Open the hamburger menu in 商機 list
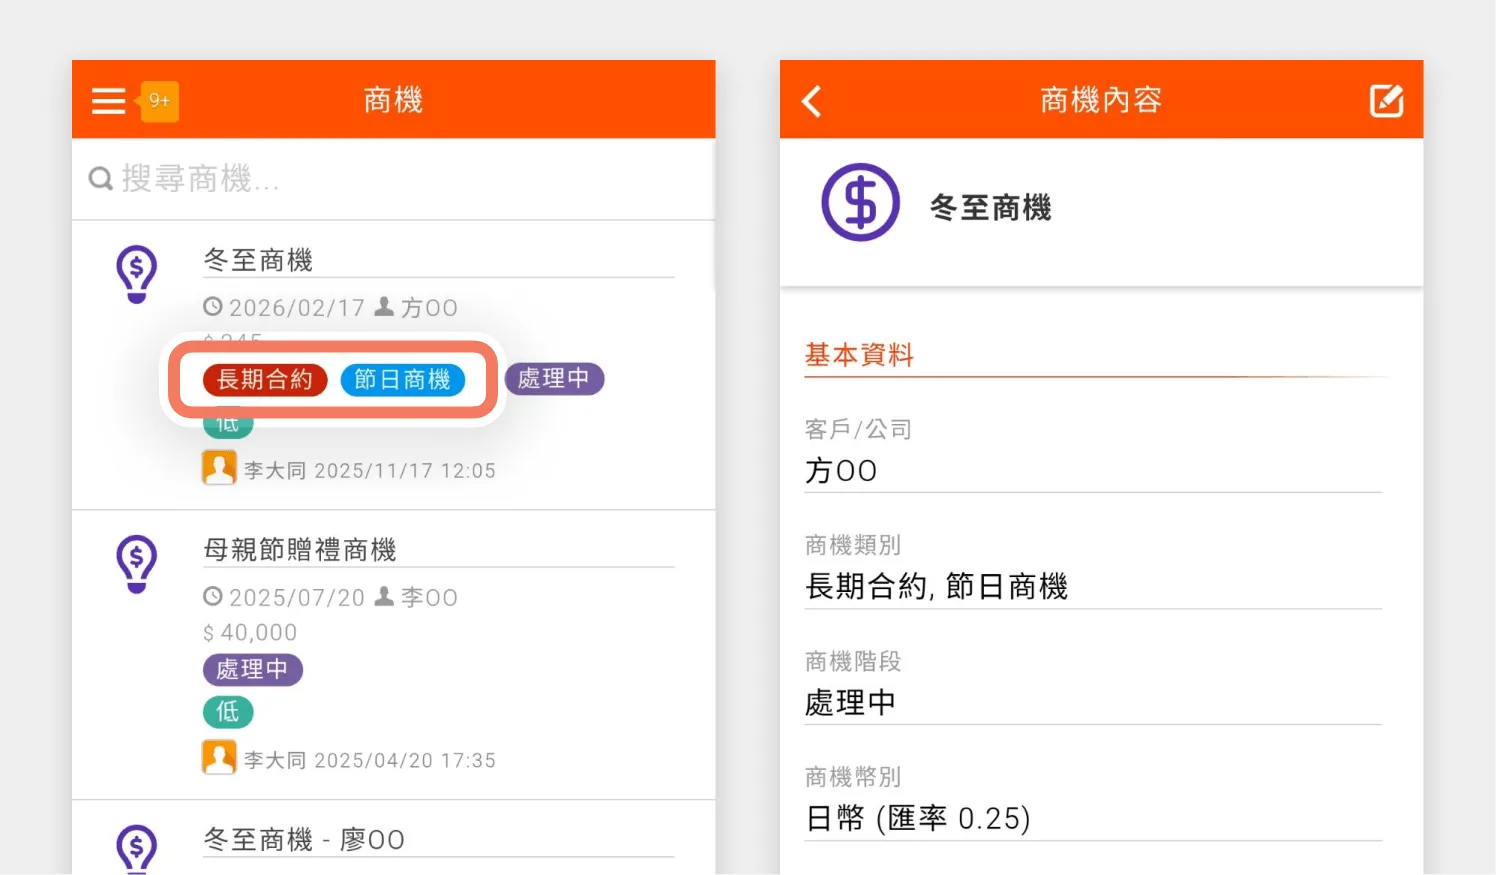Image resolution: width=1496 pixels, height=875 pixels. point(108,101)
